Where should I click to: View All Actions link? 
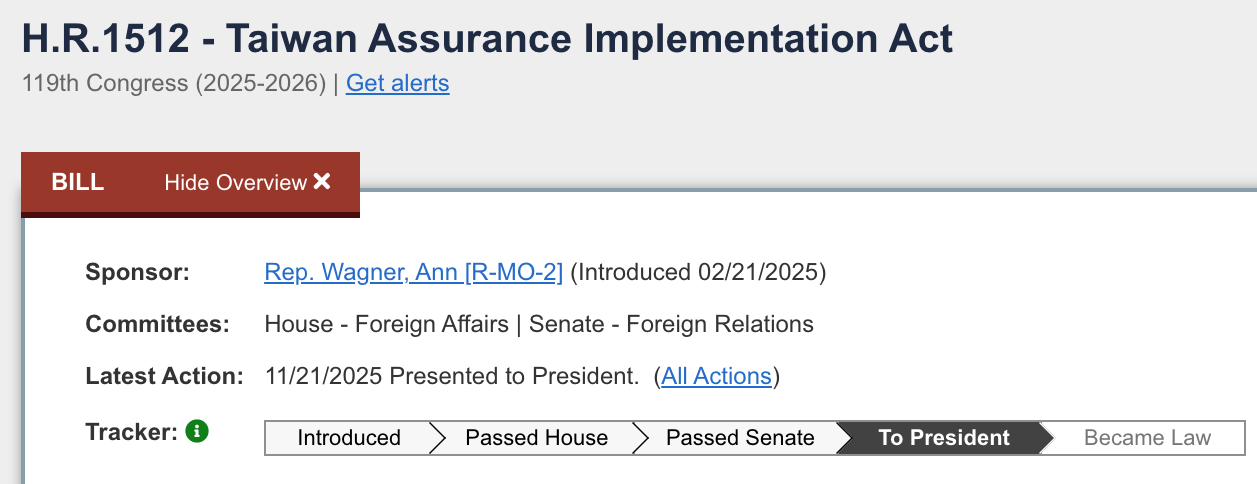(x=716, y=377)
